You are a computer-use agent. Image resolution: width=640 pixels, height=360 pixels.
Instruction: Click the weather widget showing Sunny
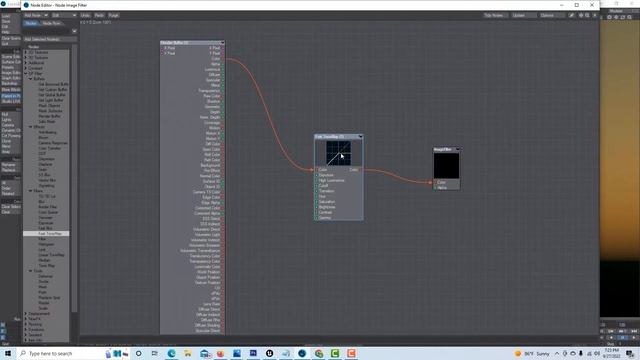point(532,353)
